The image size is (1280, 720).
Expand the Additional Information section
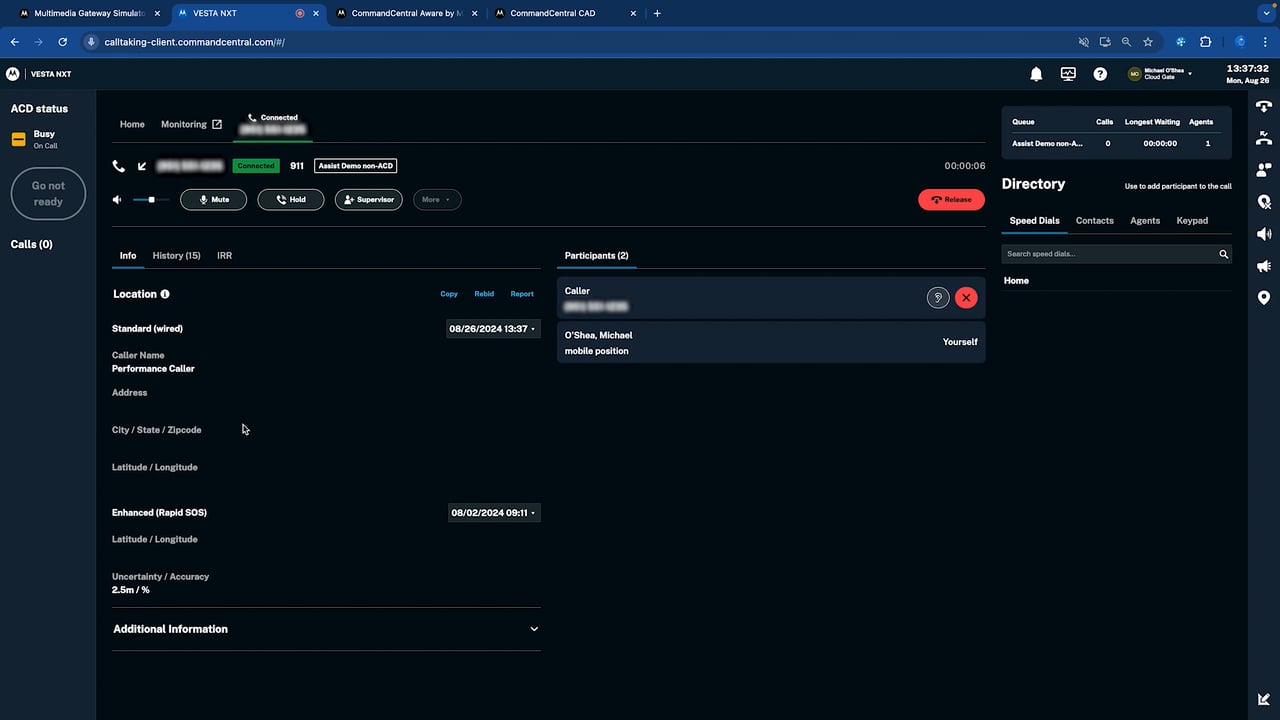tap(326, 629)
